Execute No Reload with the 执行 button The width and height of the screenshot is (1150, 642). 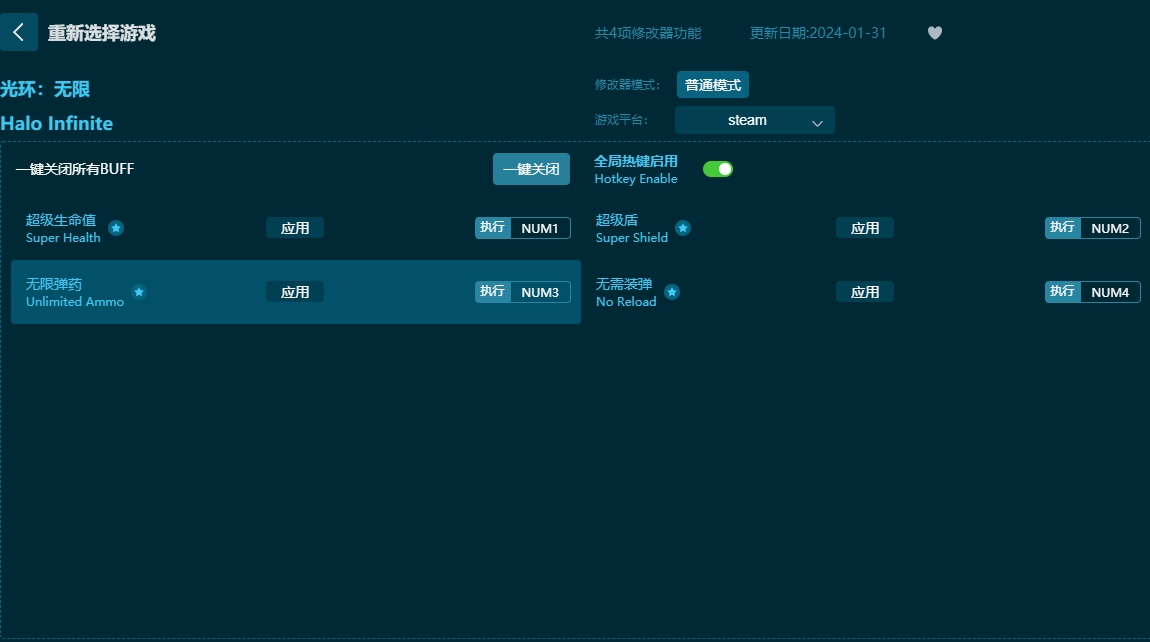point(1061,292)
